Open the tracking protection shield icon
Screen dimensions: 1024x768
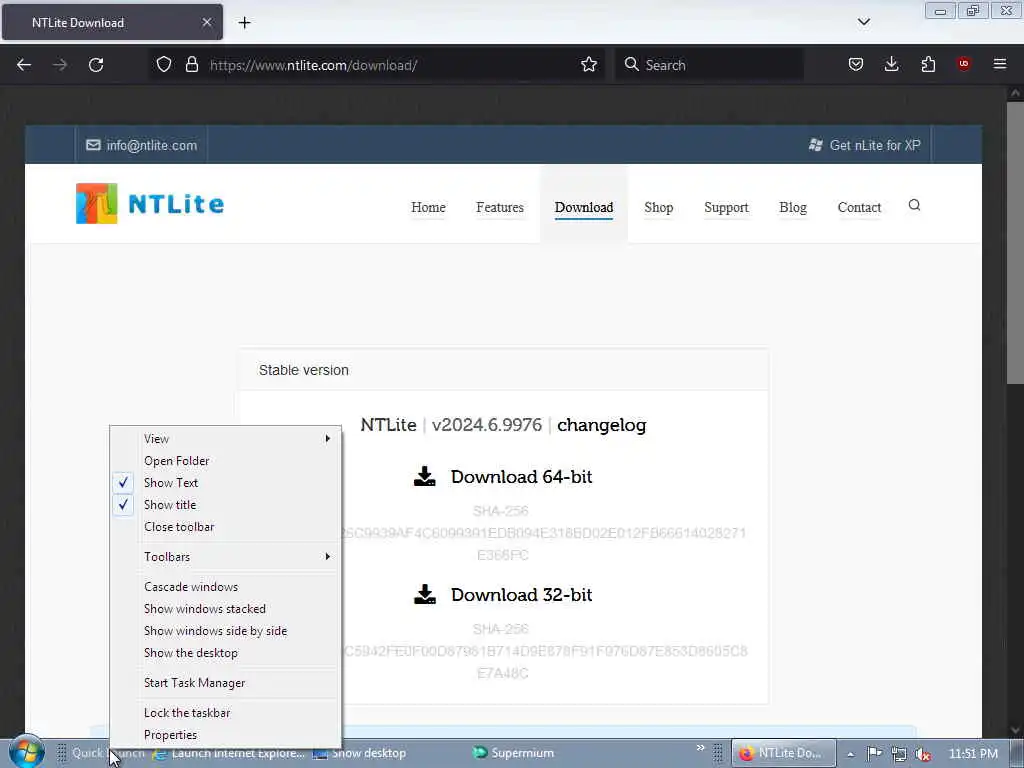pos(164,64)
